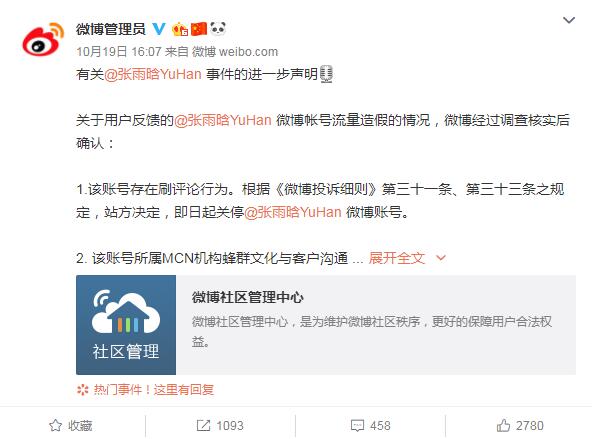This screenshot has width=592, height=439.
Task: Favorite the post with 收藏 star
Action: point(71,425)
